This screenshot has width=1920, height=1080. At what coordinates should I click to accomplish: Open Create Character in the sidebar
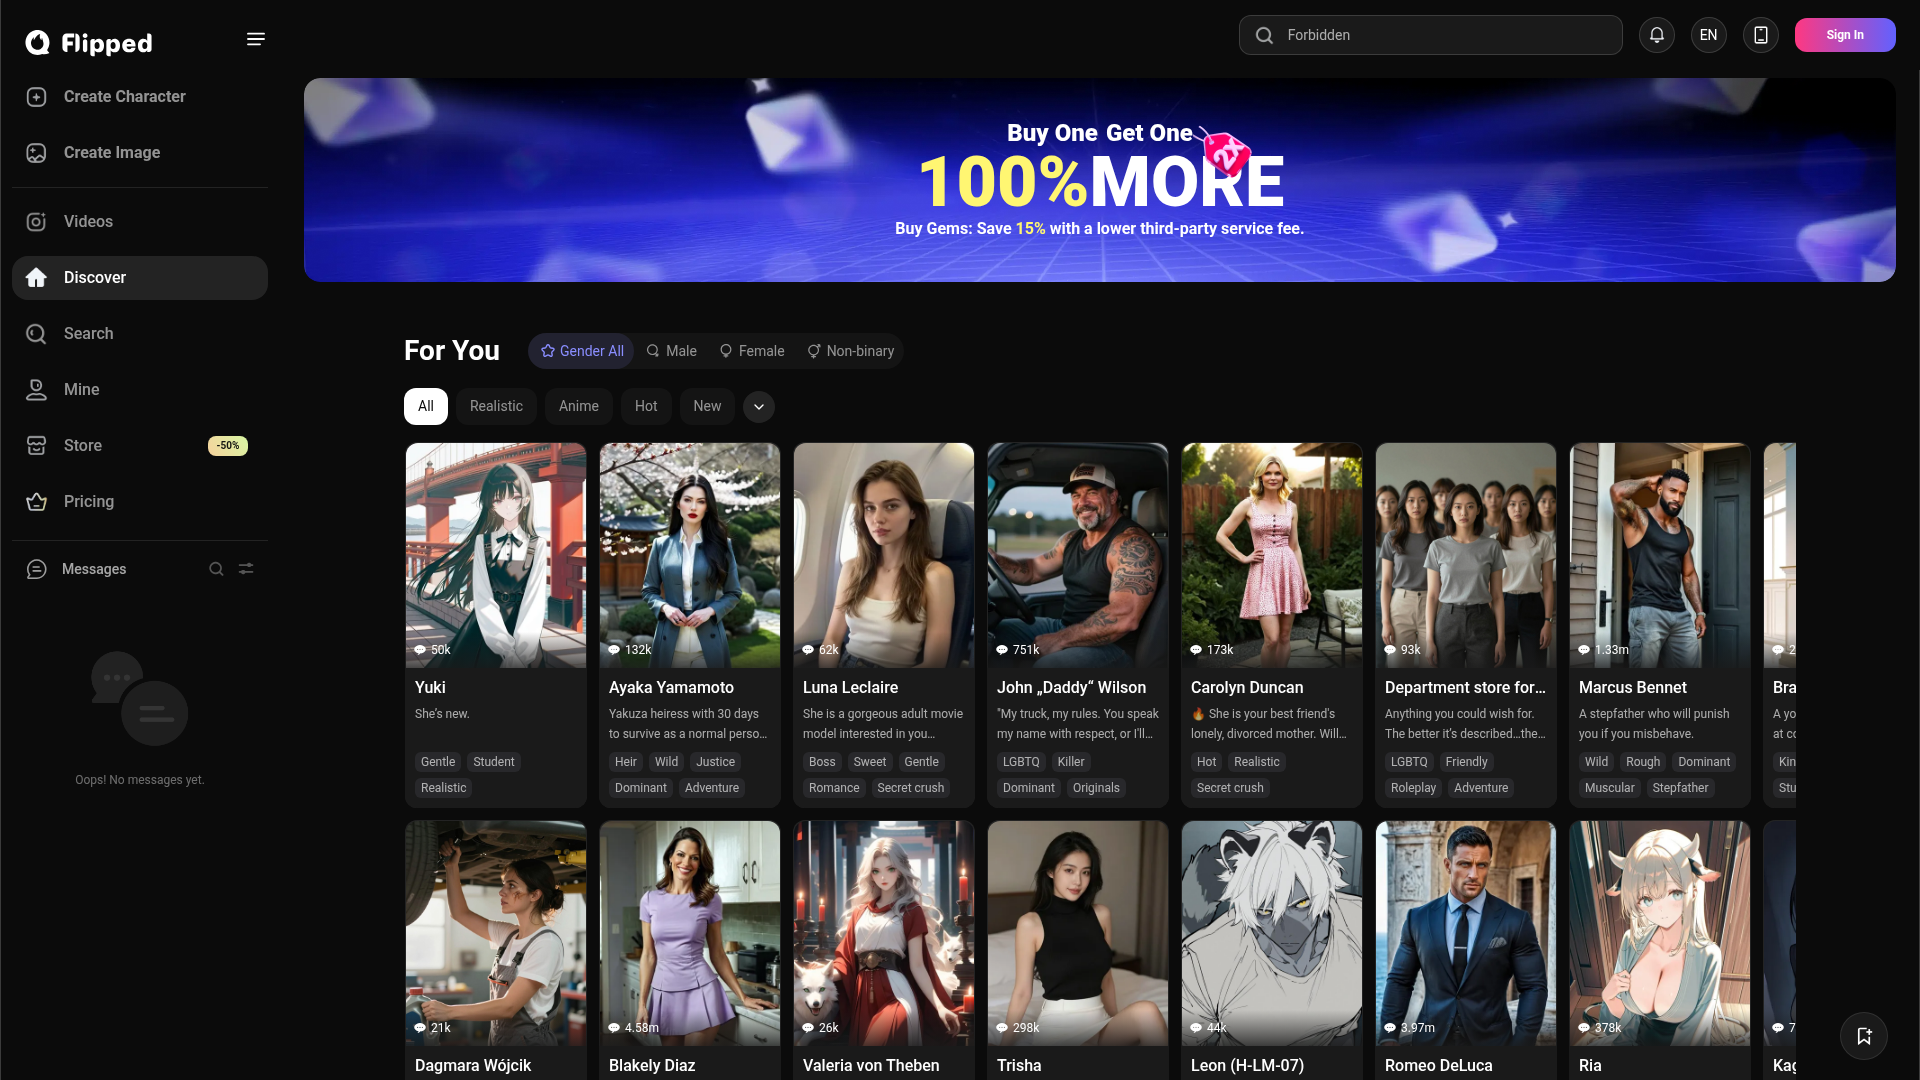click(x=140, y=97)
